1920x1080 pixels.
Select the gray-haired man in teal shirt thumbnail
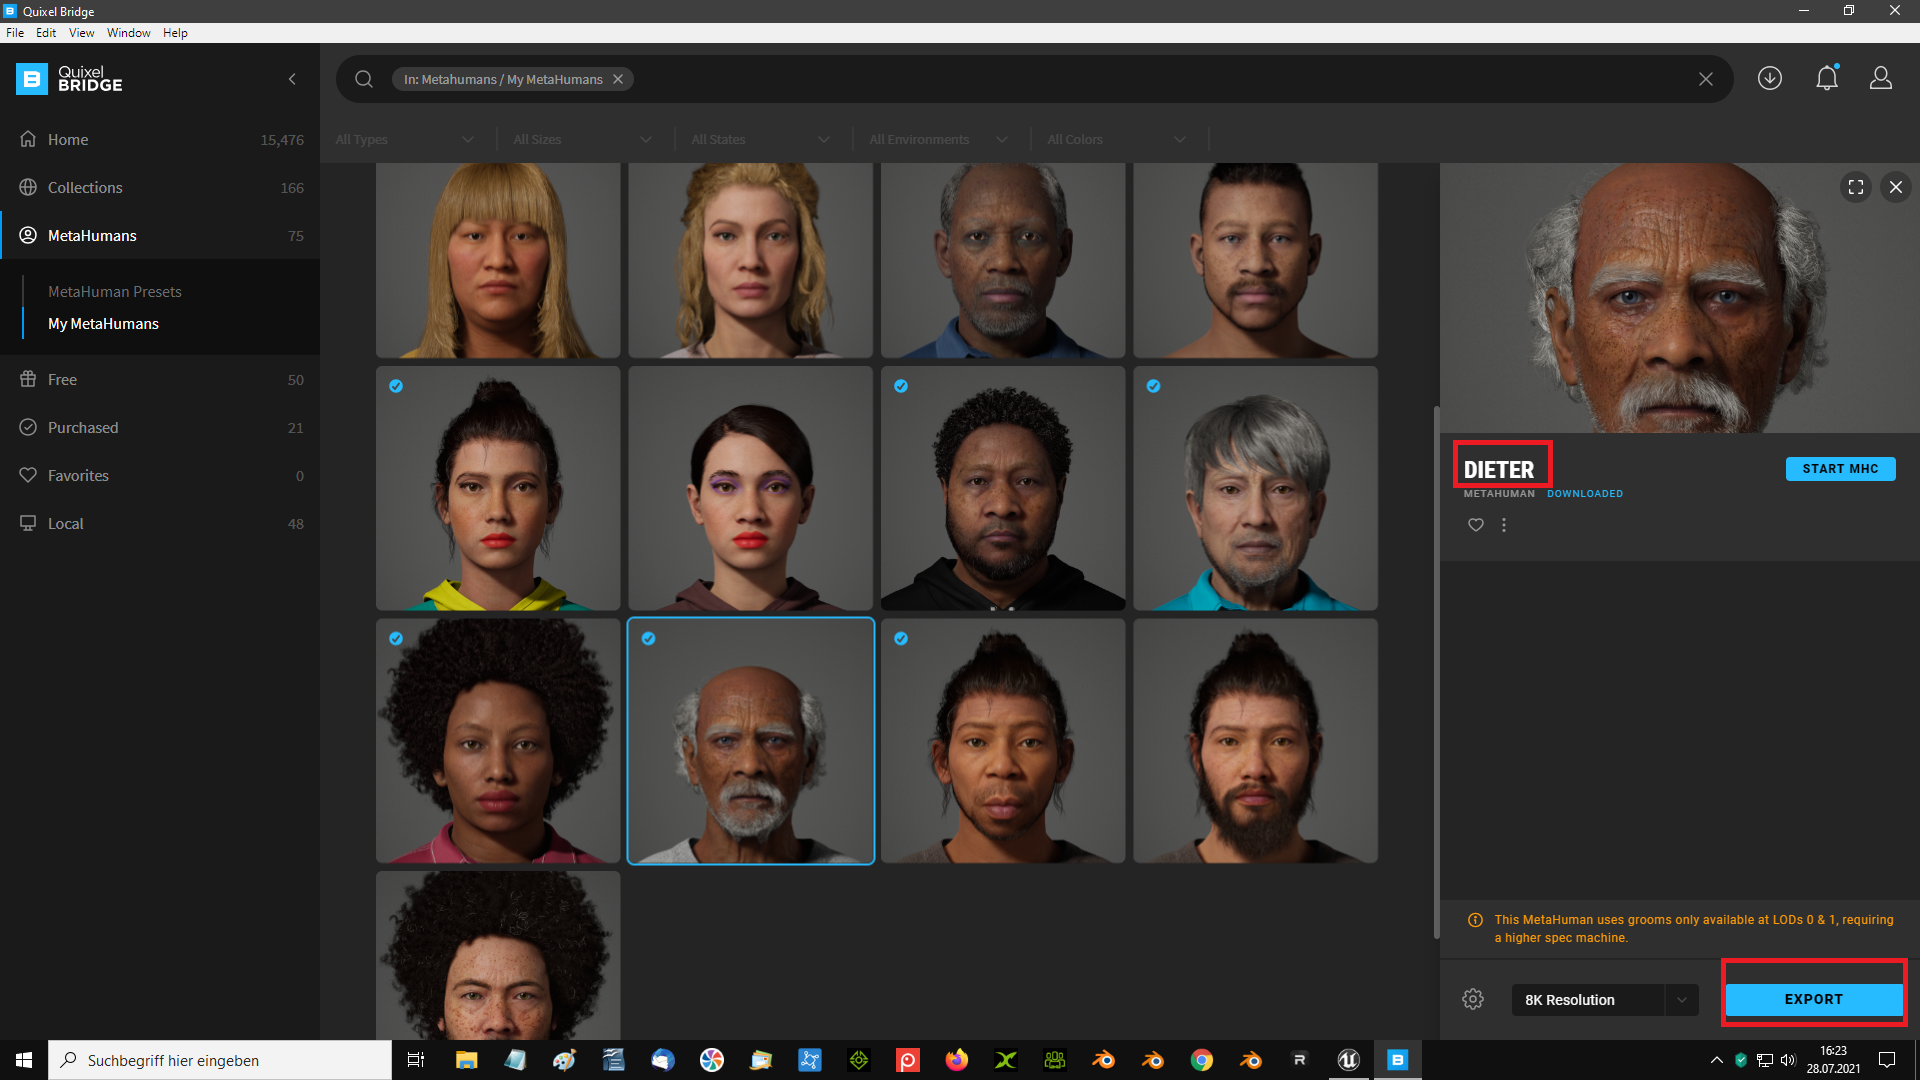(x=1255, y=488)
